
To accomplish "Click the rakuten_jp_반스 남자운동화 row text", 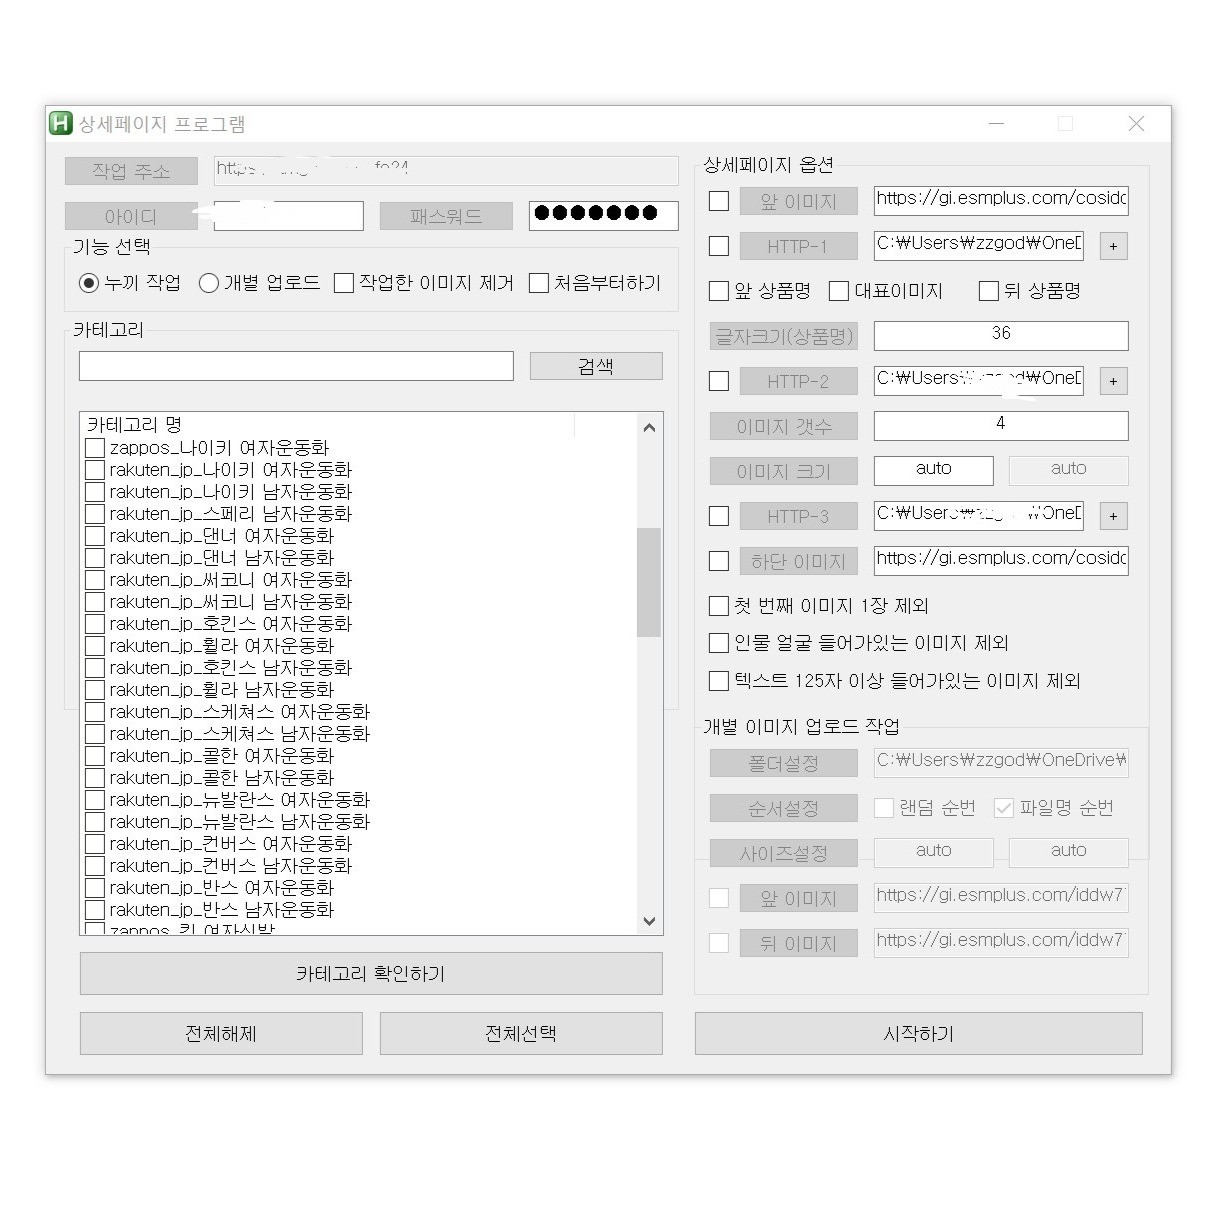I will click(221, 909).
